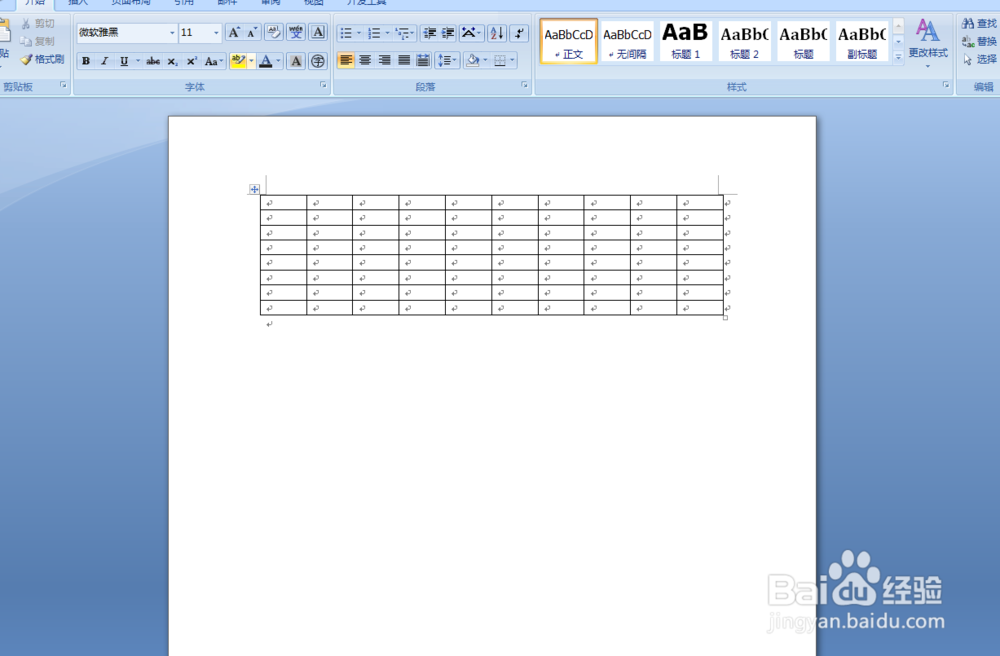This screenshot has height=656, width=1000.
Task: Click the multilevel list icon
Action: click(x=402, y=33)
